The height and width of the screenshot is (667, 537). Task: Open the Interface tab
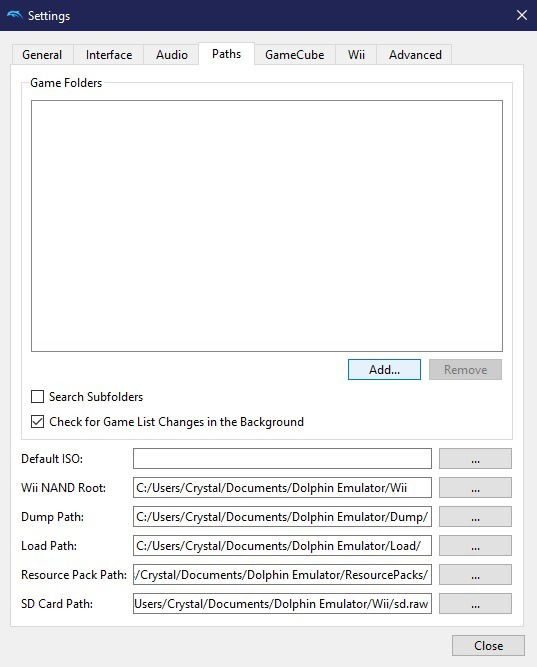point(109,55)
